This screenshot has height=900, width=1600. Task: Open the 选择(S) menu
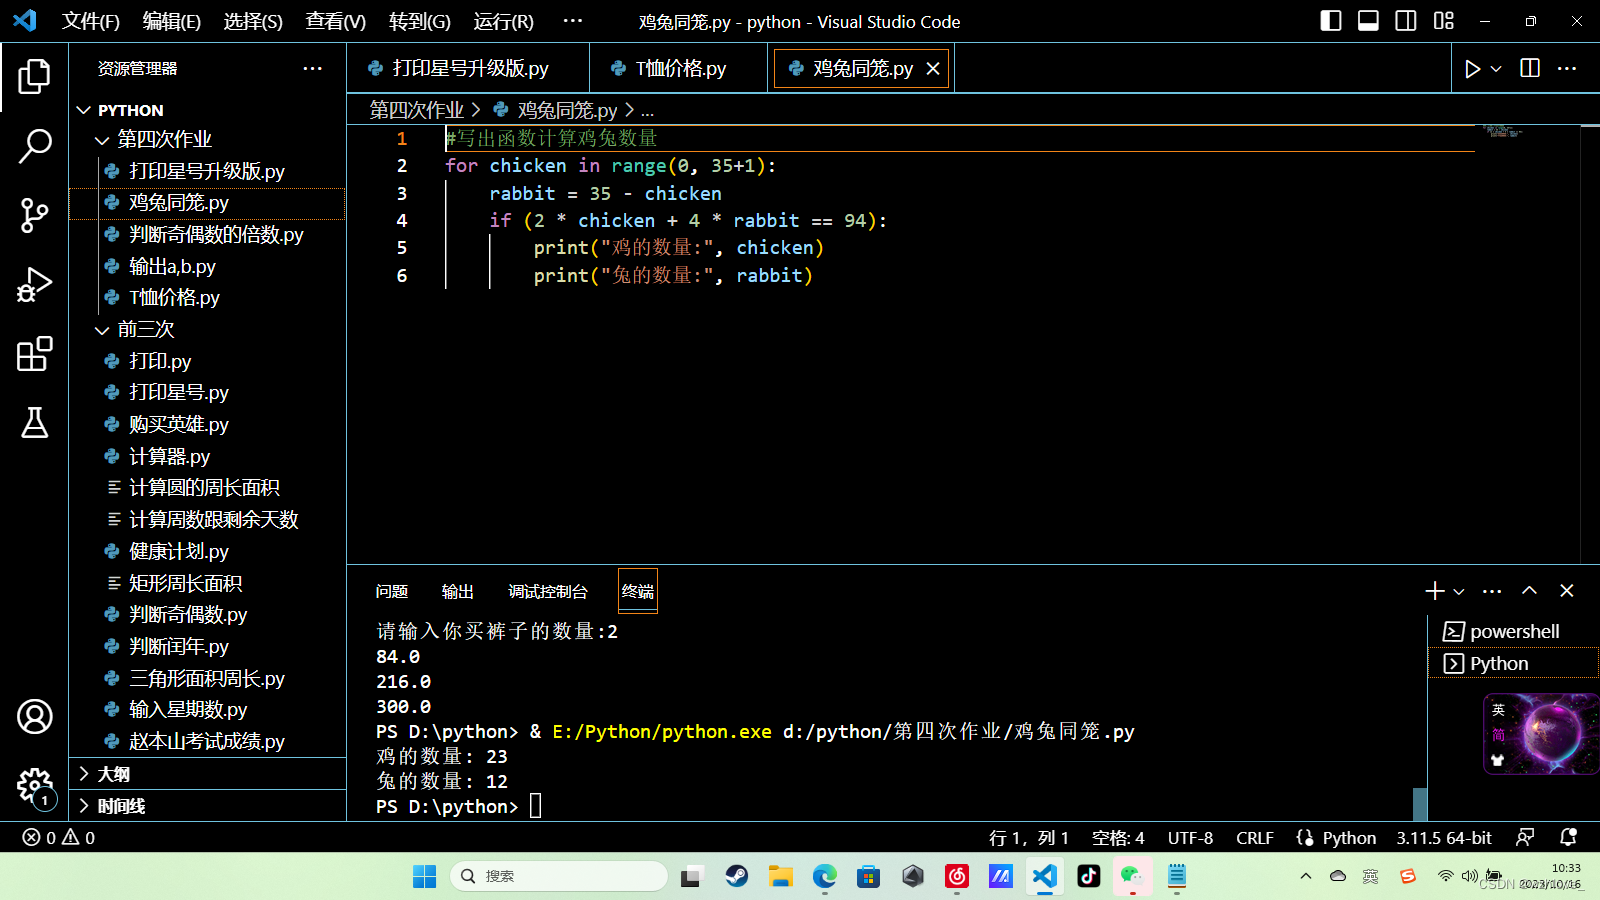click(x=253, y=21)
